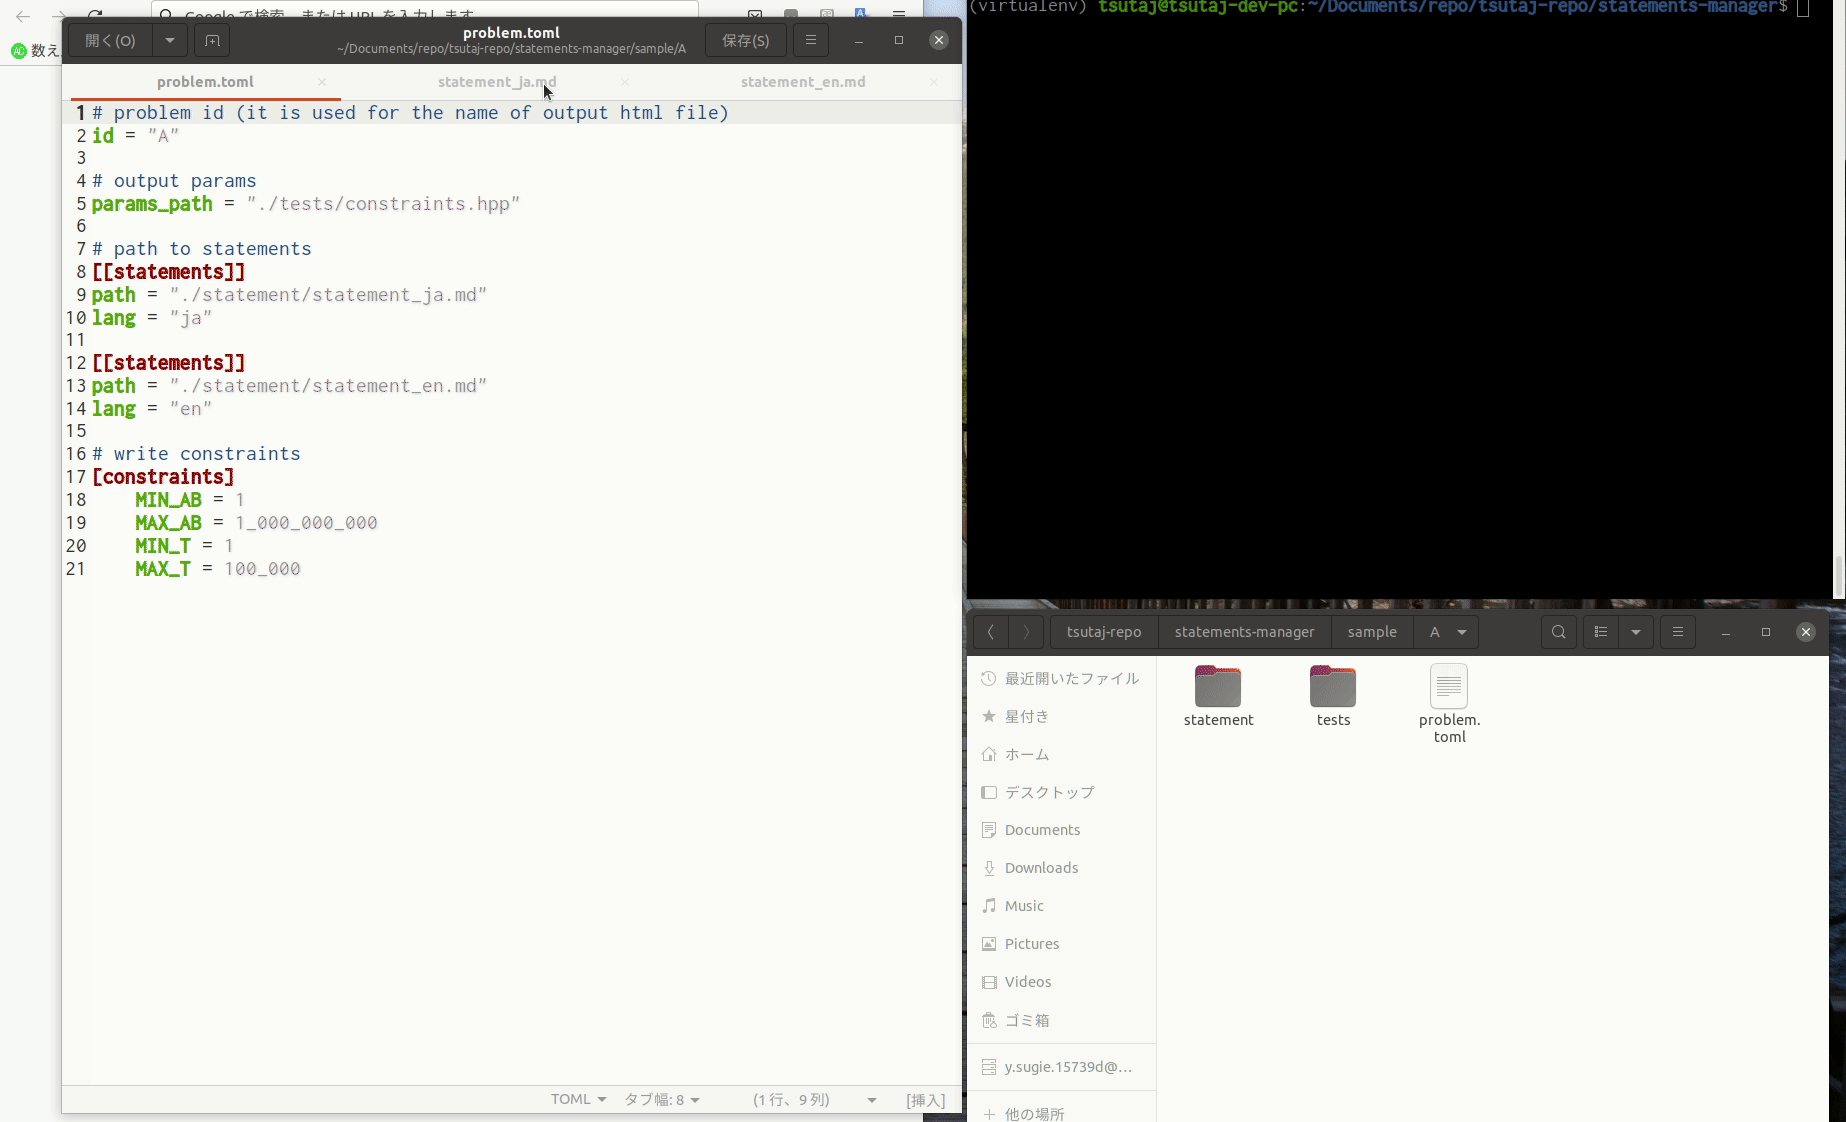
Task: Switch to the statement_ja.md tab
Action: click(497, 82)
